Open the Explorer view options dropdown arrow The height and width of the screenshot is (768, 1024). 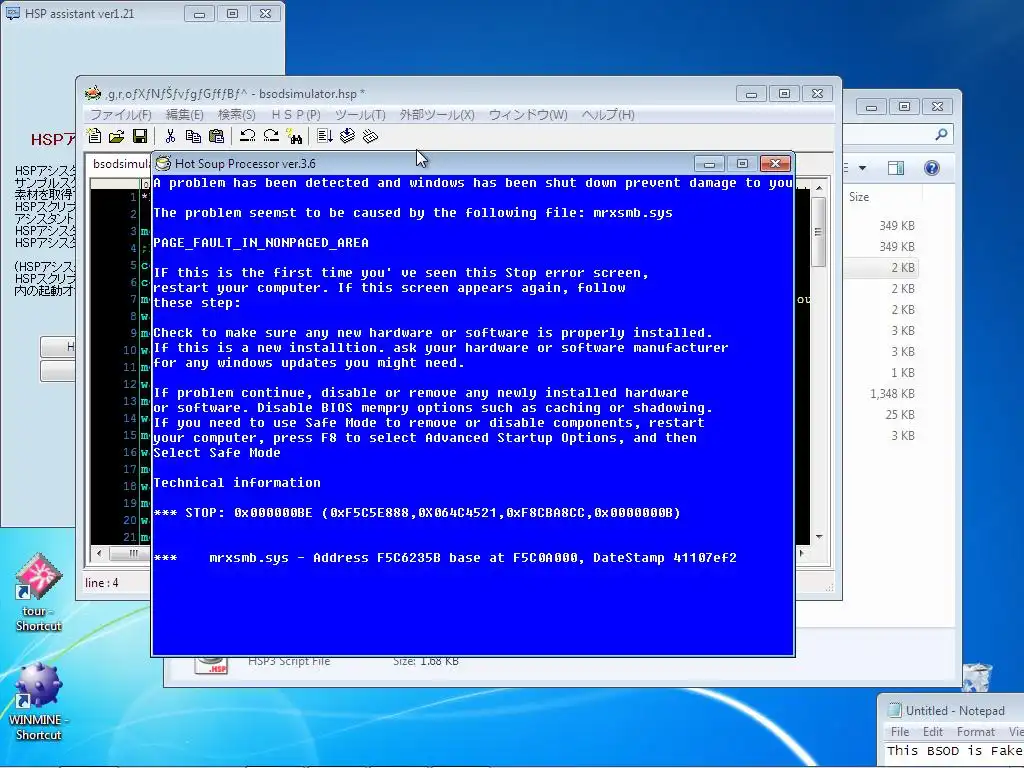(862, 168)
